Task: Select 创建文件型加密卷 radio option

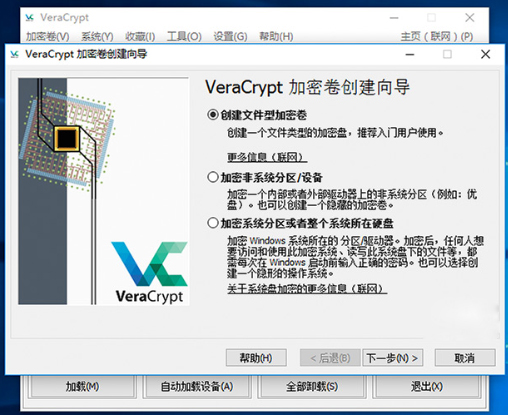Action: click(x=213, y=115)
